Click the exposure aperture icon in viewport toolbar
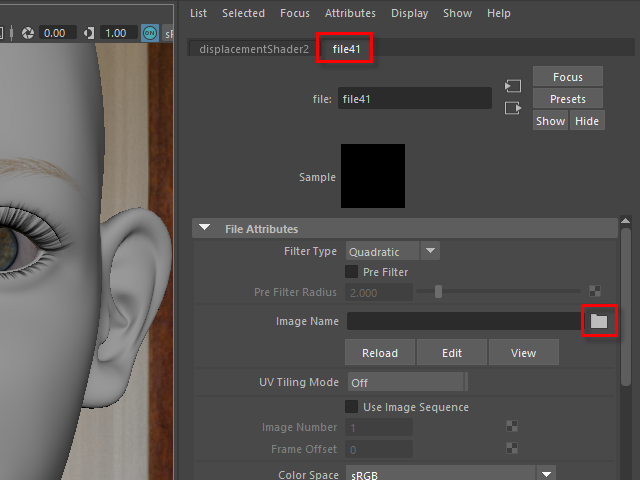This screenshot has width=640, height=480. (x=27, y=33)
